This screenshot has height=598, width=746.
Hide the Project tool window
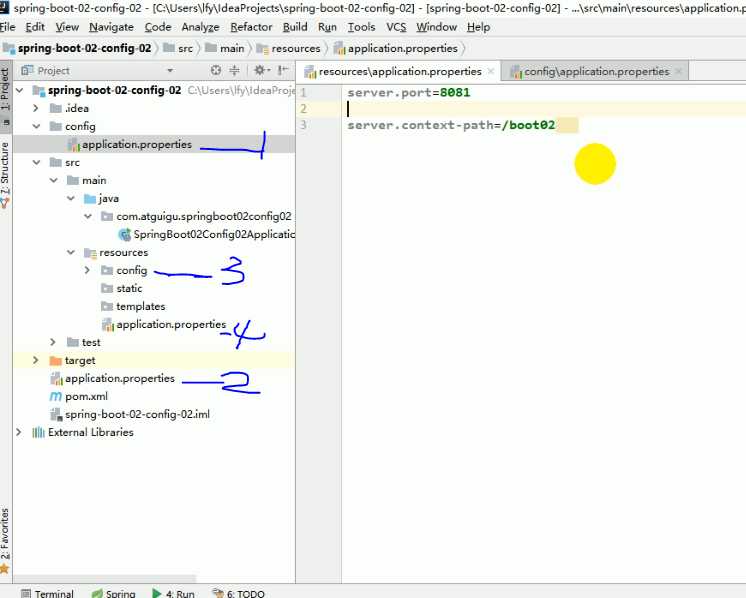coord(283,70)
